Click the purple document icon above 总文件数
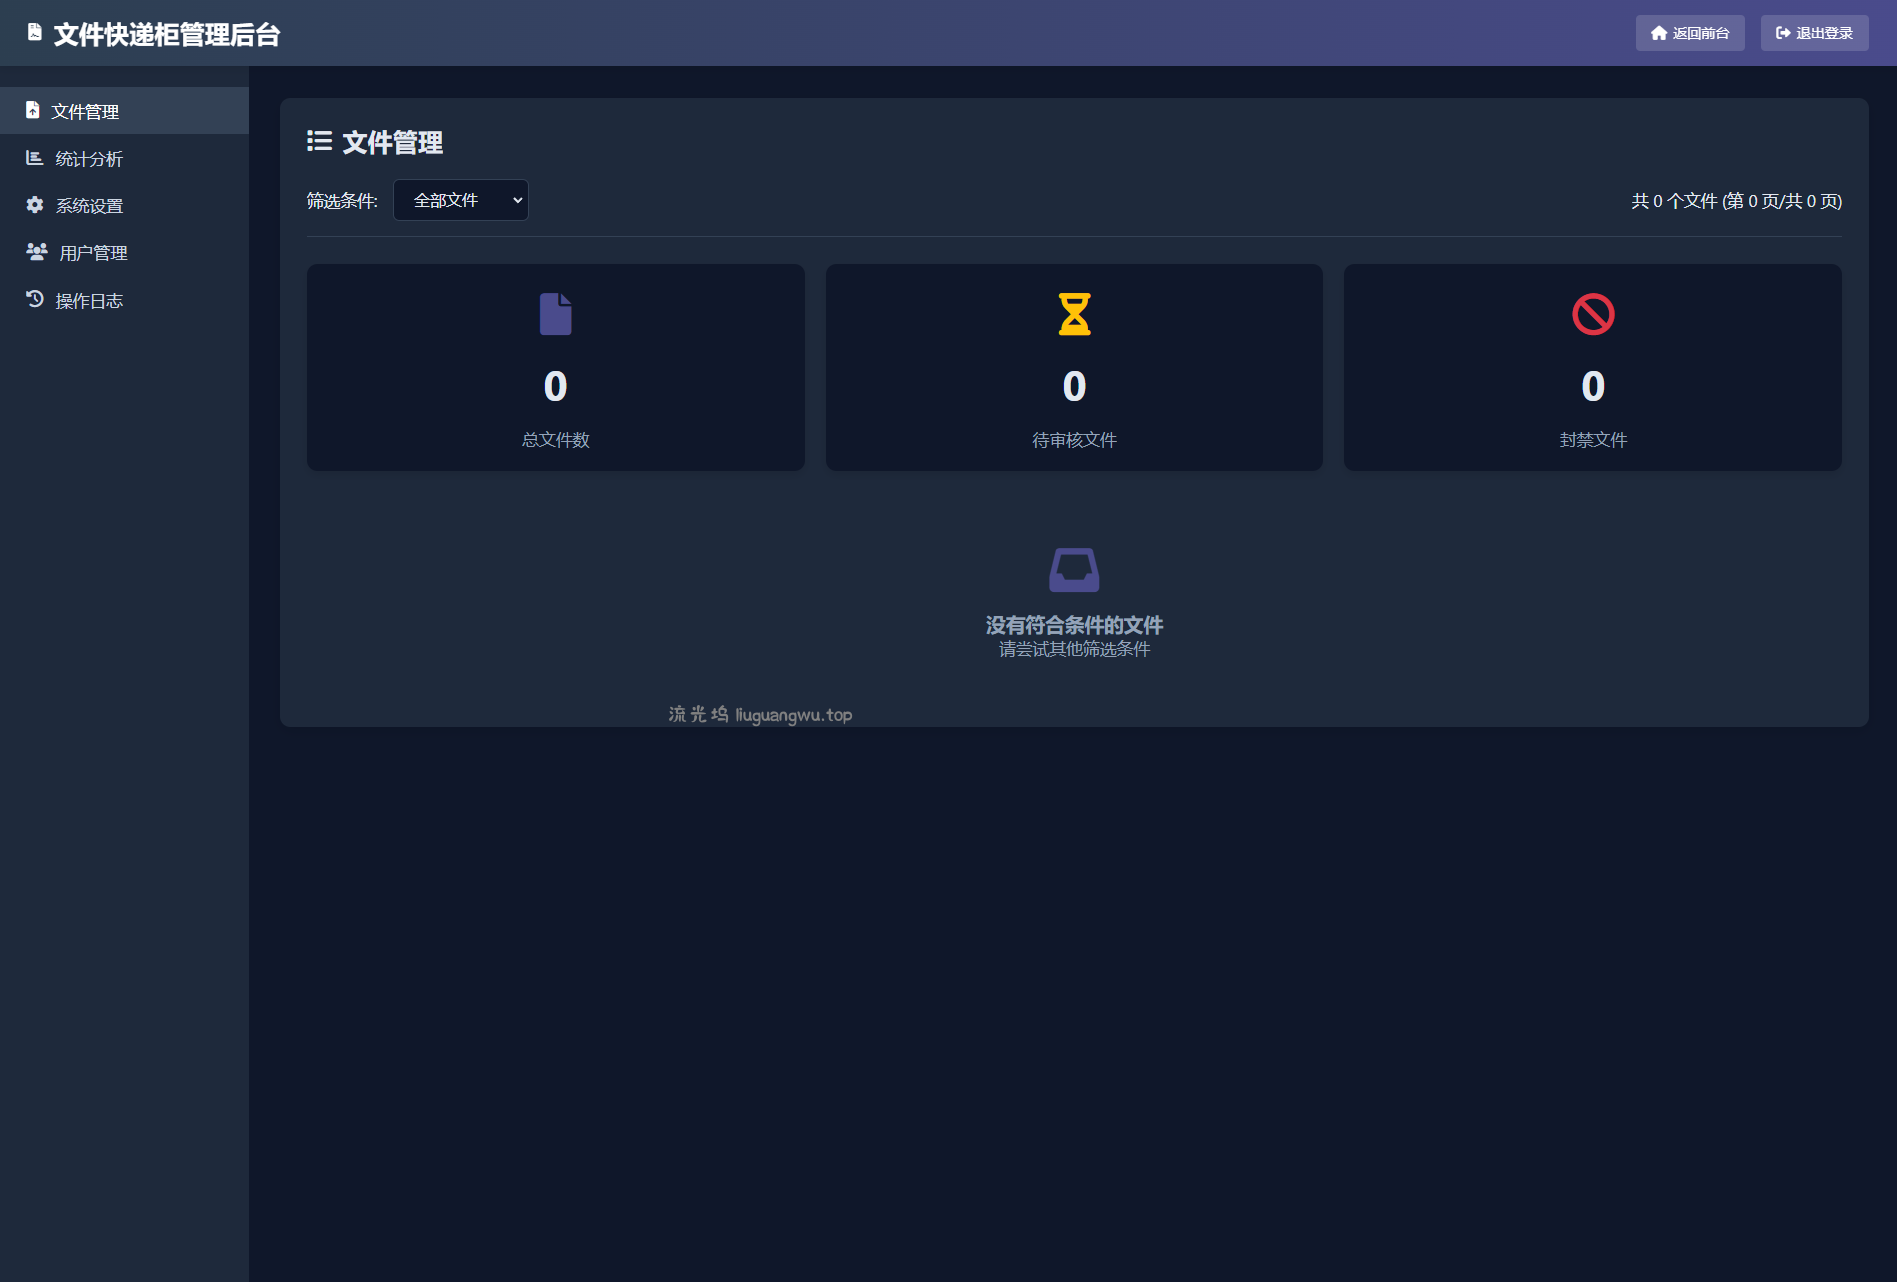Image resolution: width=1897 pixels, height=1282 pixels. (x=555, y=314)
